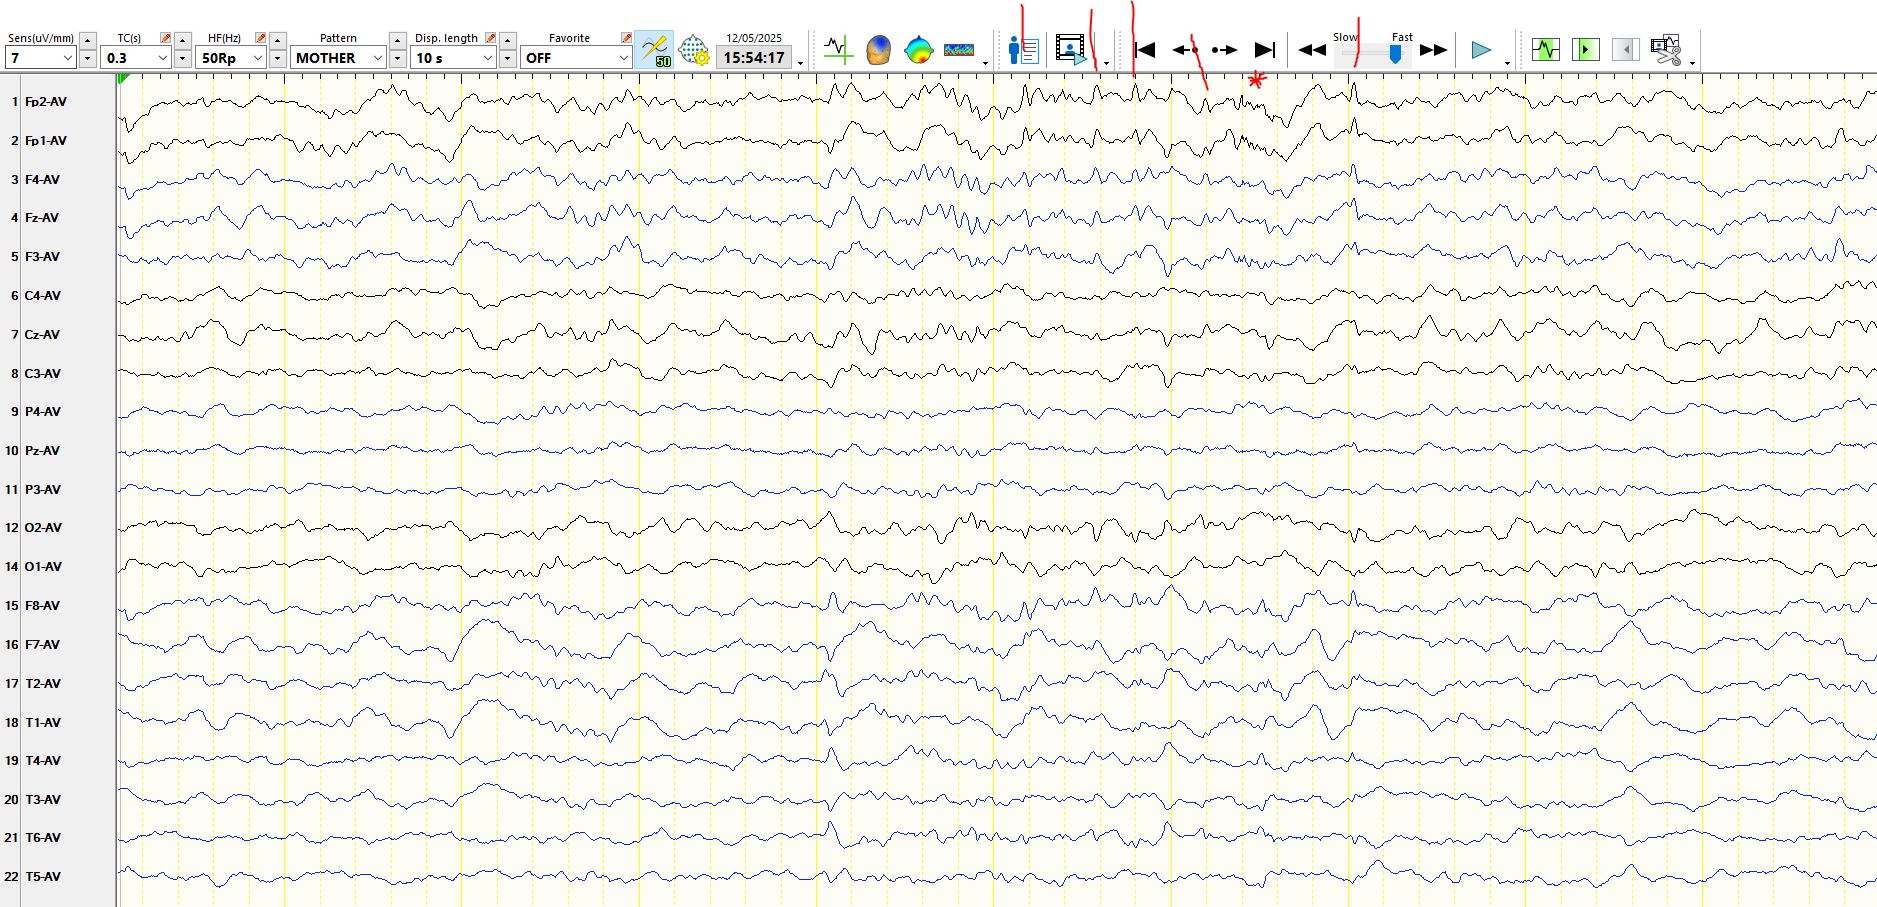This screenshot has height=907, width=1877.
Task: Select channel label F8-AV
Action: [x=42, y=606]
